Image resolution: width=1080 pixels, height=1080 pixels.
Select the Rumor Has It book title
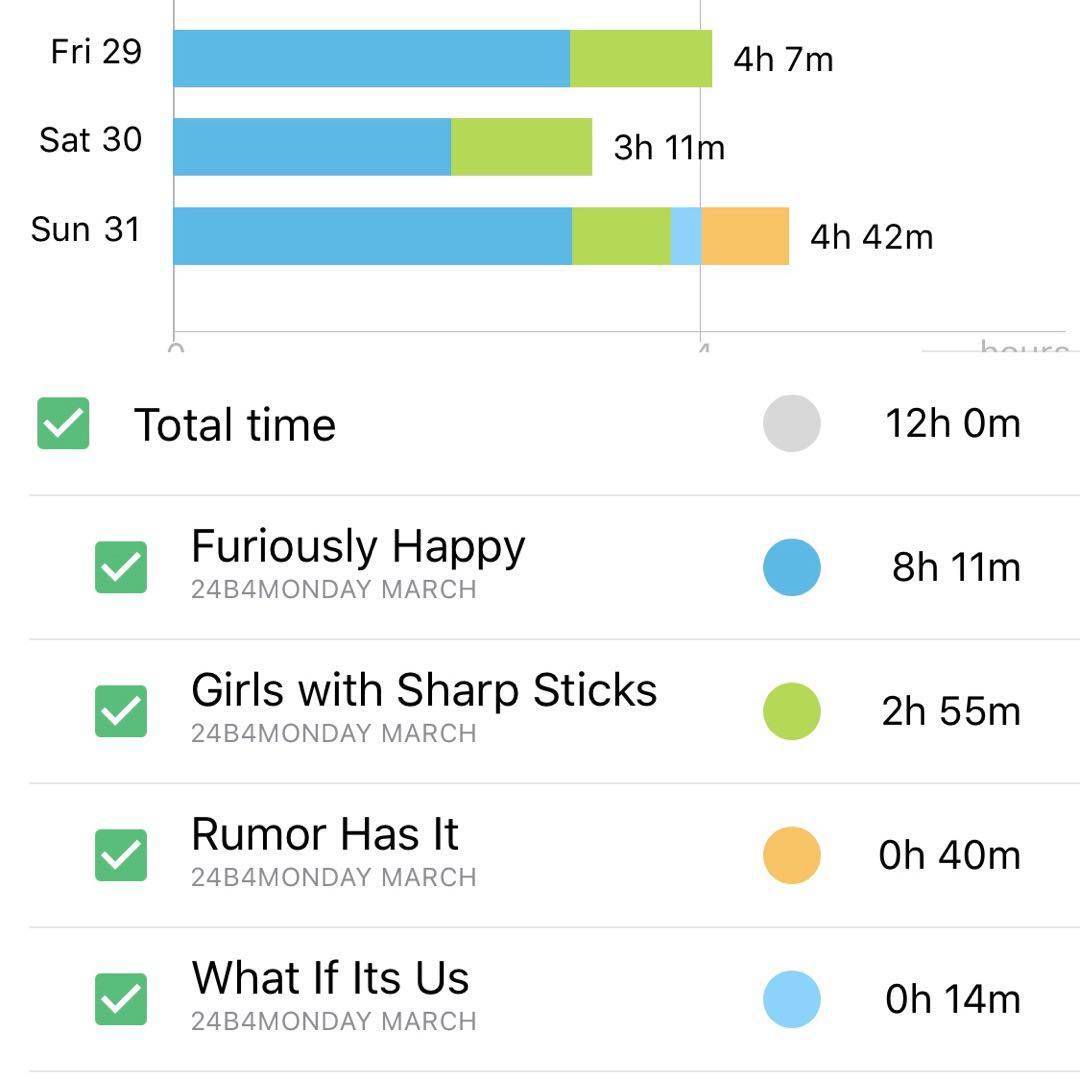[x=324, y=835]
